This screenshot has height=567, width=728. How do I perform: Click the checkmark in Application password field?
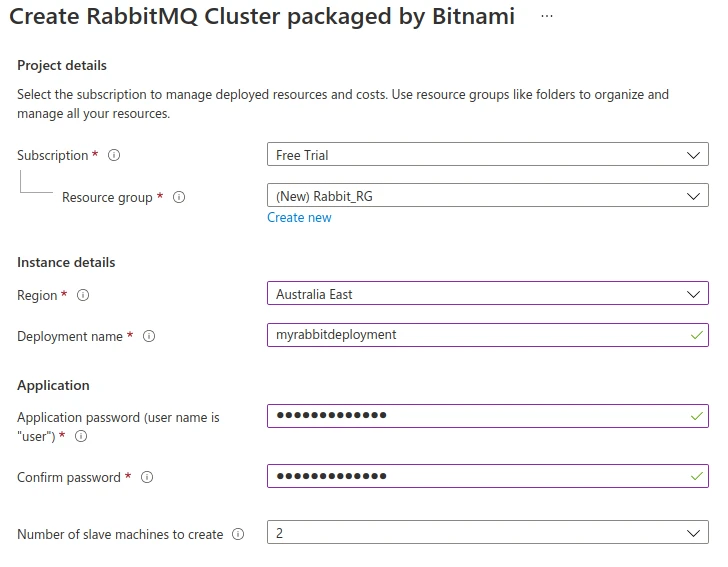click(x=696, y=416)
